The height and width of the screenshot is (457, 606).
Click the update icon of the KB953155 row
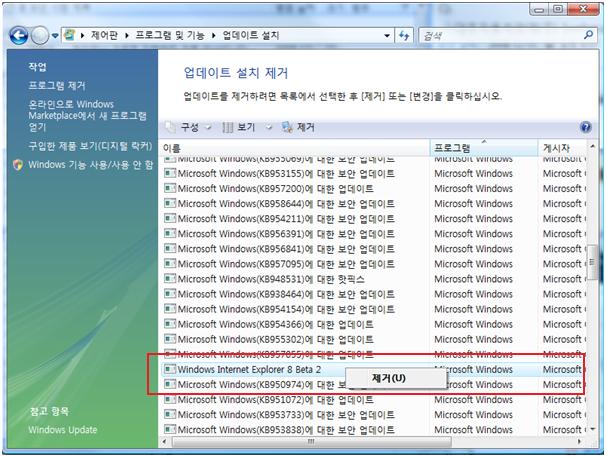coord(170,173)
